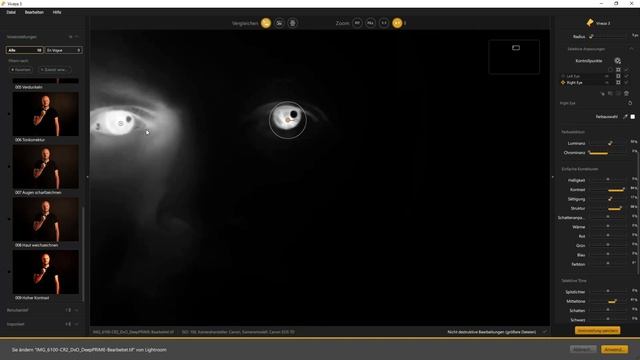Expand the Benutzerdefiniert presets section
Screen dimensions: 640x360
coord(76,310)
